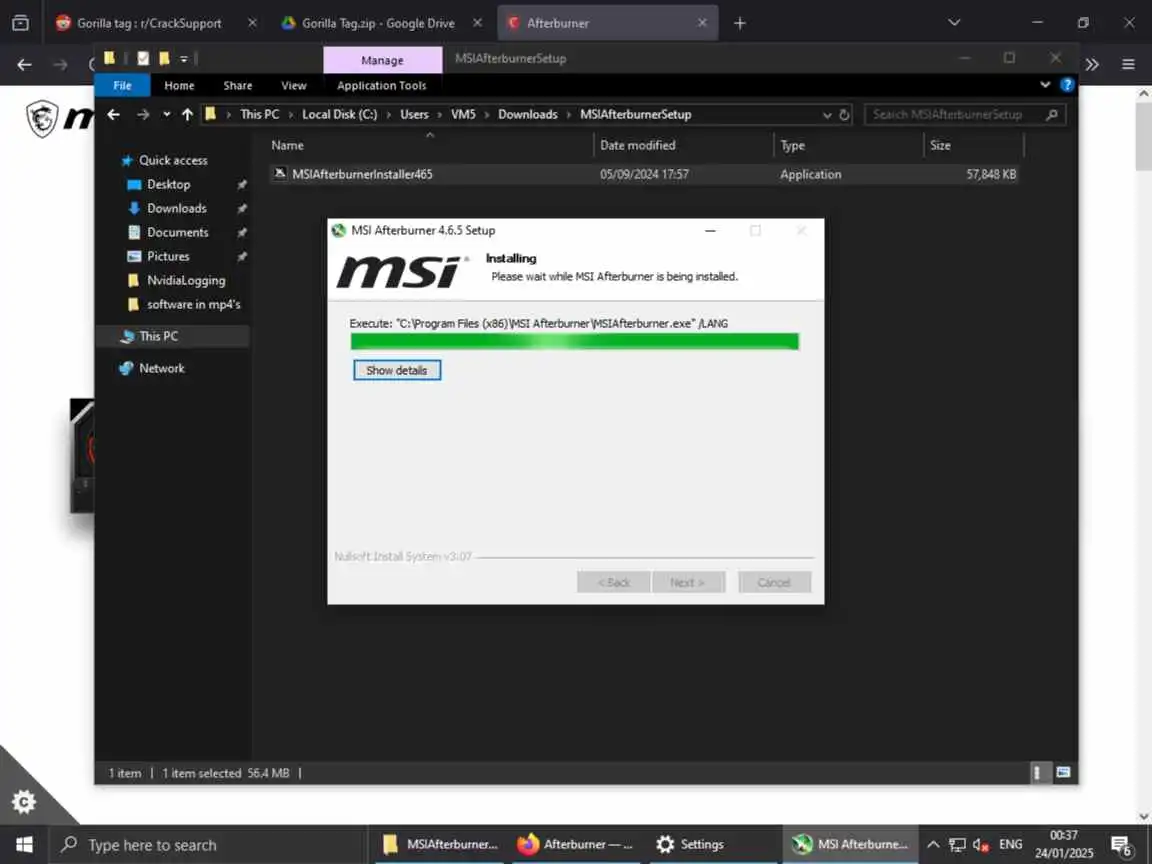Image resolution: width=1152 pixels, height=864 pixels.
Task: Open the Windows Start menu
Action: point(24,845)
